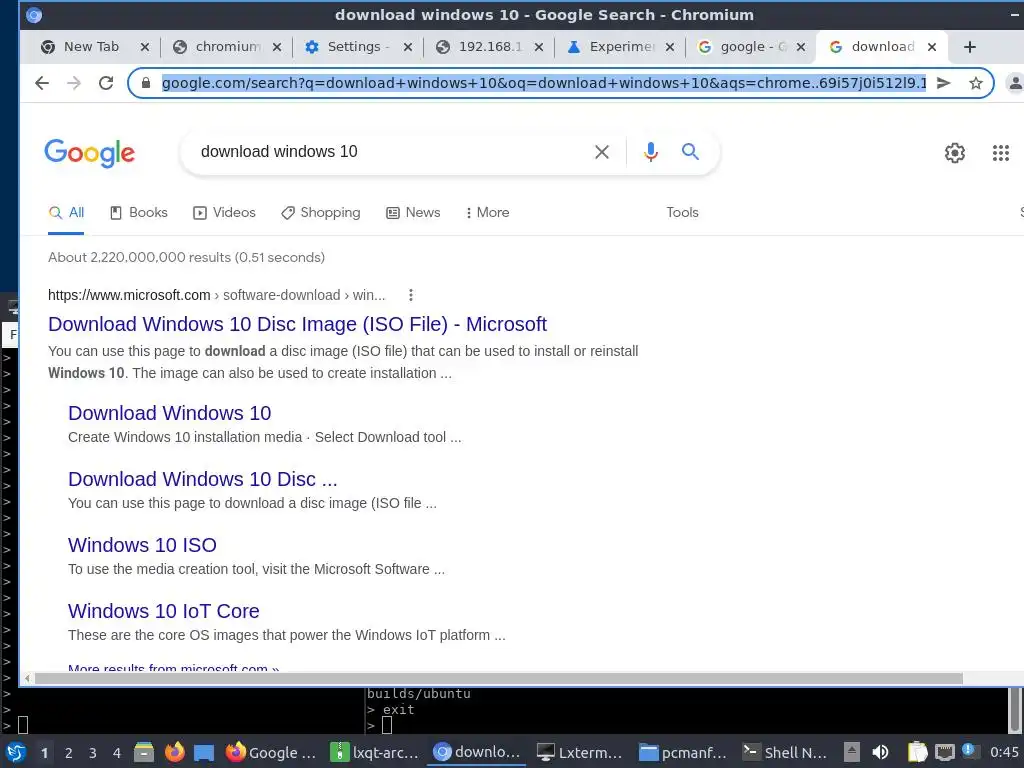This screenshot has width=1024, height=768.
Task: Filter results by Videos
Action: [224, 213]
